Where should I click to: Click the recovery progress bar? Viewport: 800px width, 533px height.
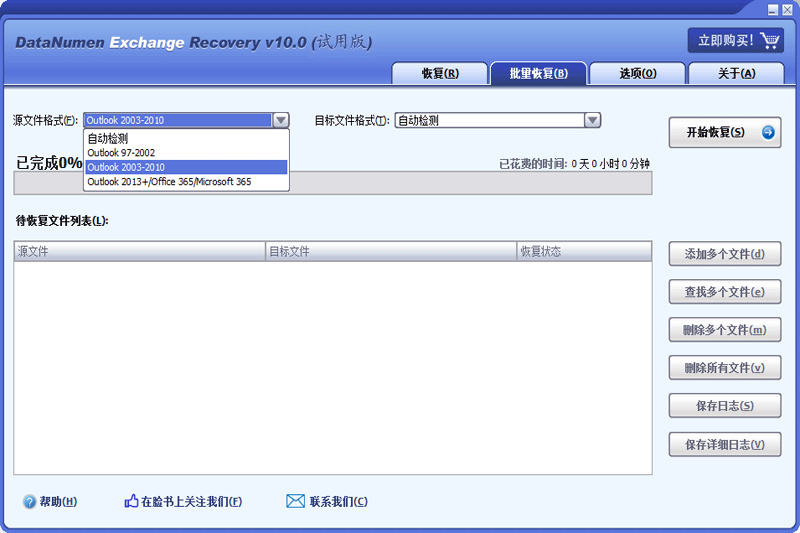click(x=333, y=183)
